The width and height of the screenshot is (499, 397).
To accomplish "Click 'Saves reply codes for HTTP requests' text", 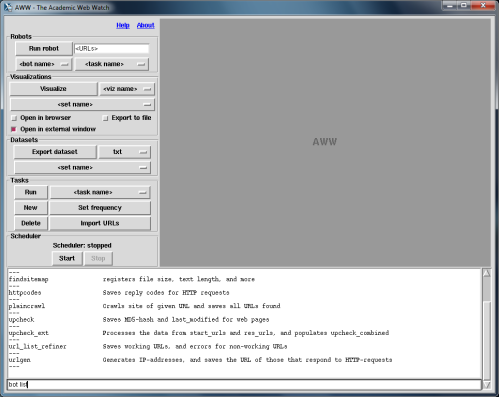I will (166, 293).
